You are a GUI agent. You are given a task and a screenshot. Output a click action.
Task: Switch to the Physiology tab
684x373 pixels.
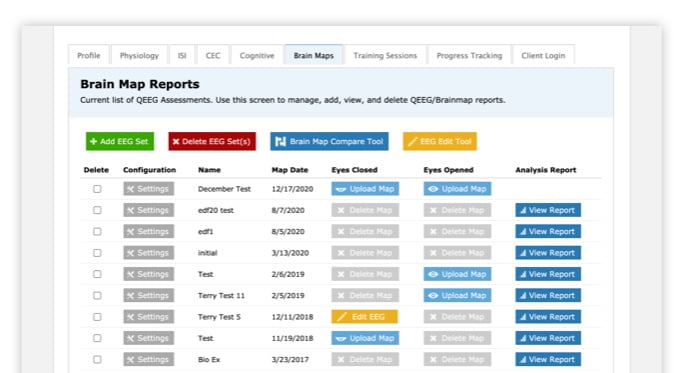pos(139,56)
